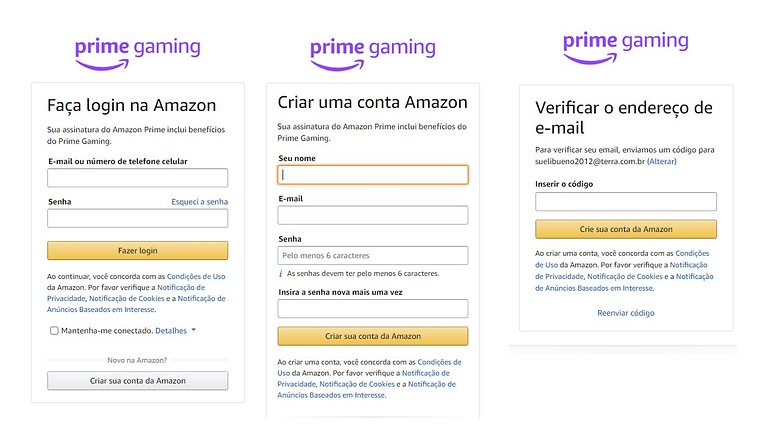Click the Prime Gaming logo above email verification
Image resolution: width=782 pixels, height=440 pixels.
pos(625,47)
